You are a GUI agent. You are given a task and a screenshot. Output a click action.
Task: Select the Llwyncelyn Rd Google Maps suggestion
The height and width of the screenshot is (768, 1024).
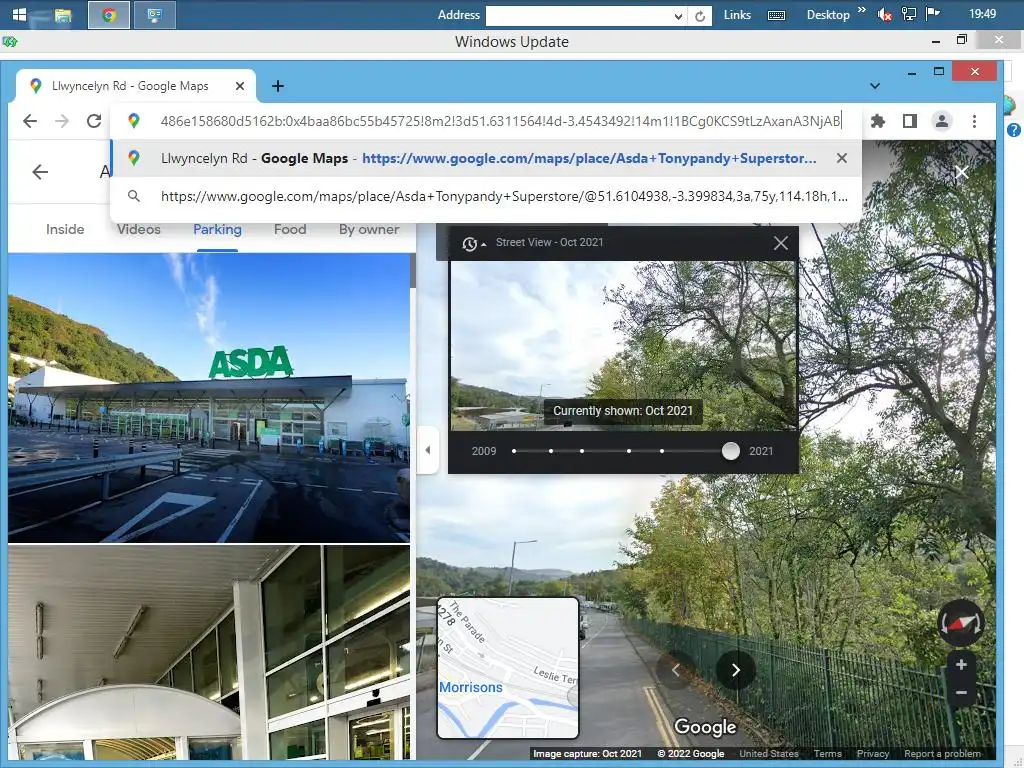click(x=487, y=158)
